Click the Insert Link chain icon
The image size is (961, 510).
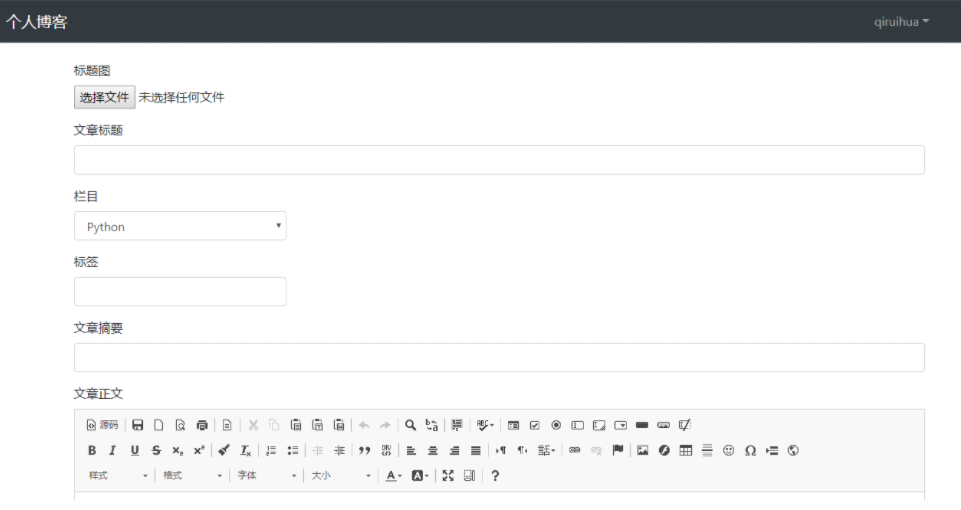click(x=574, y=451)
